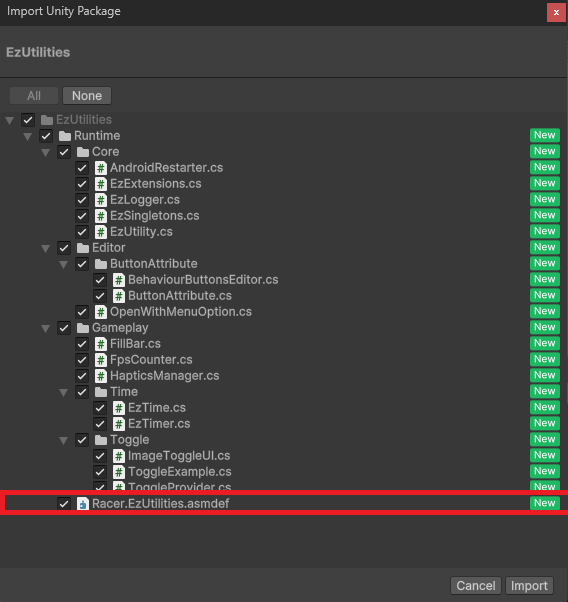Select the EzTime.cs file name
568x602 pixels.
157,408
